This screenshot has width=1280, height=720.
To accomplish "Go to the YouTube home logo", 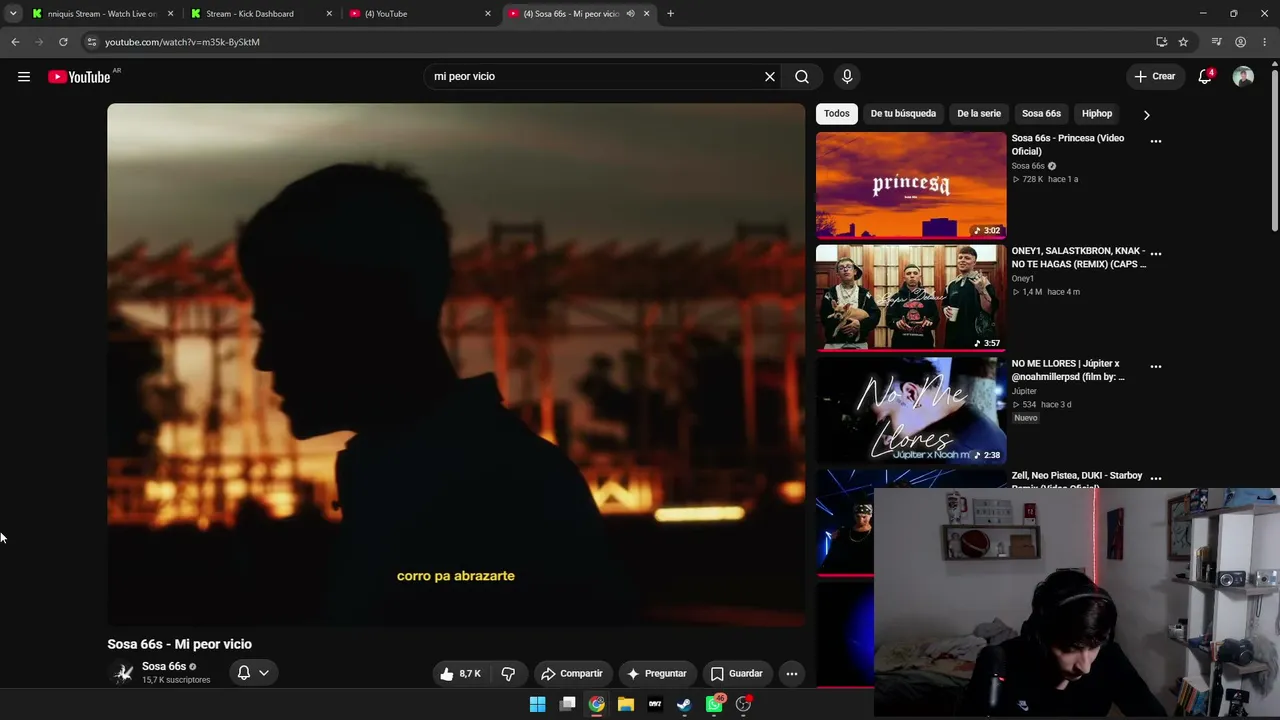I will click(x=79, y=77).
